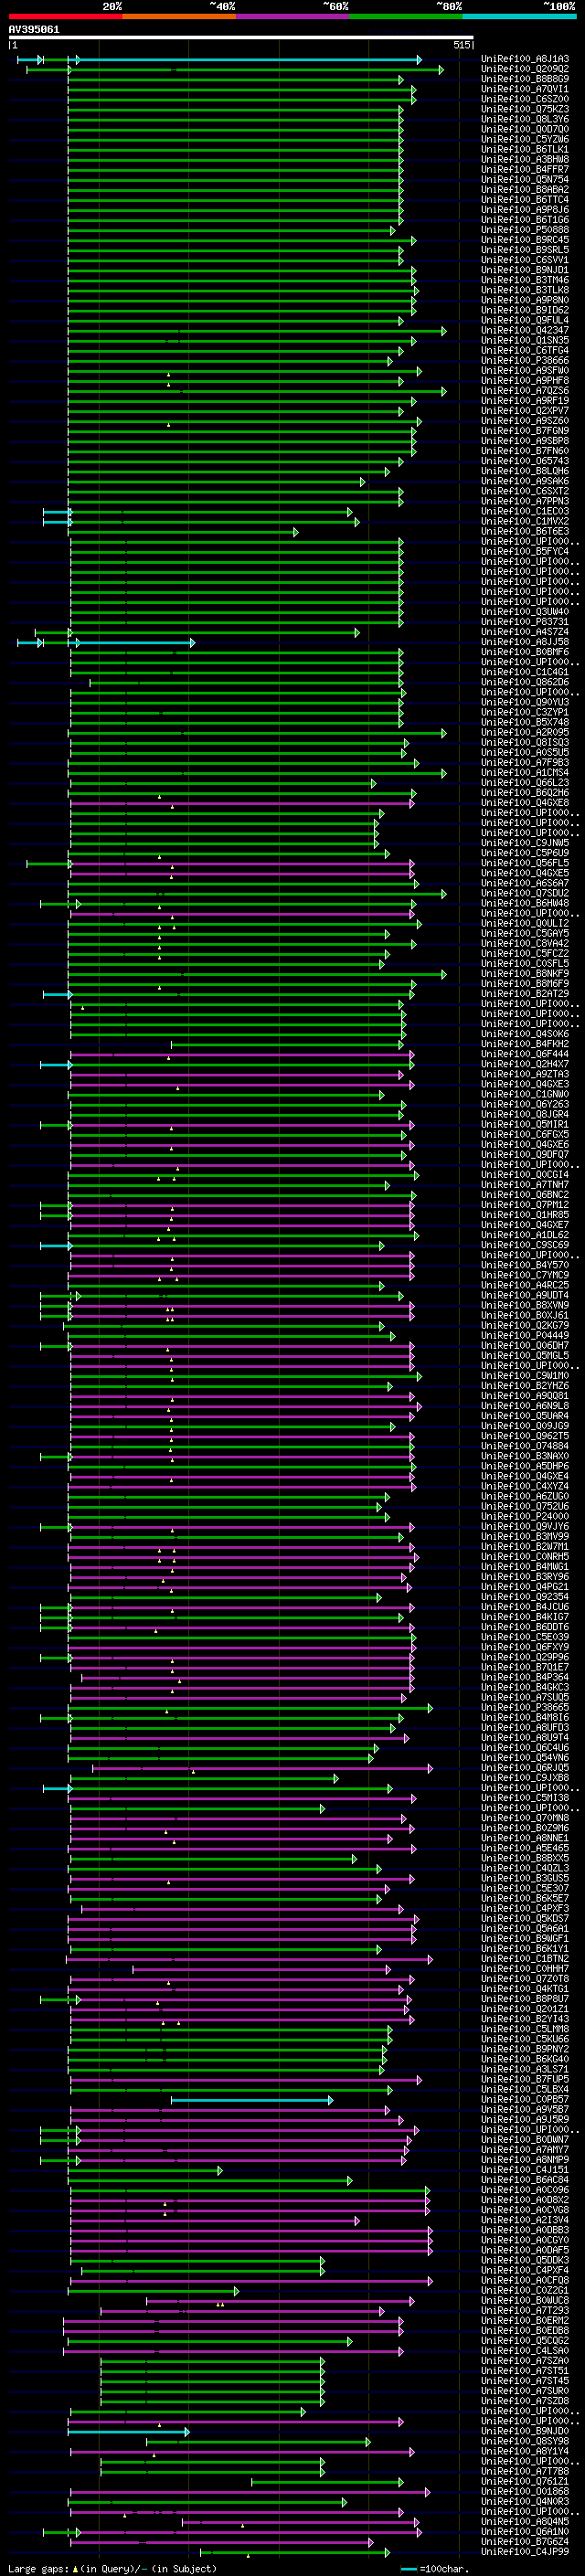Click the white query length bar
Image resolution: width=585 pixels, height=2576 pixels.
click(x=241, y=38)
